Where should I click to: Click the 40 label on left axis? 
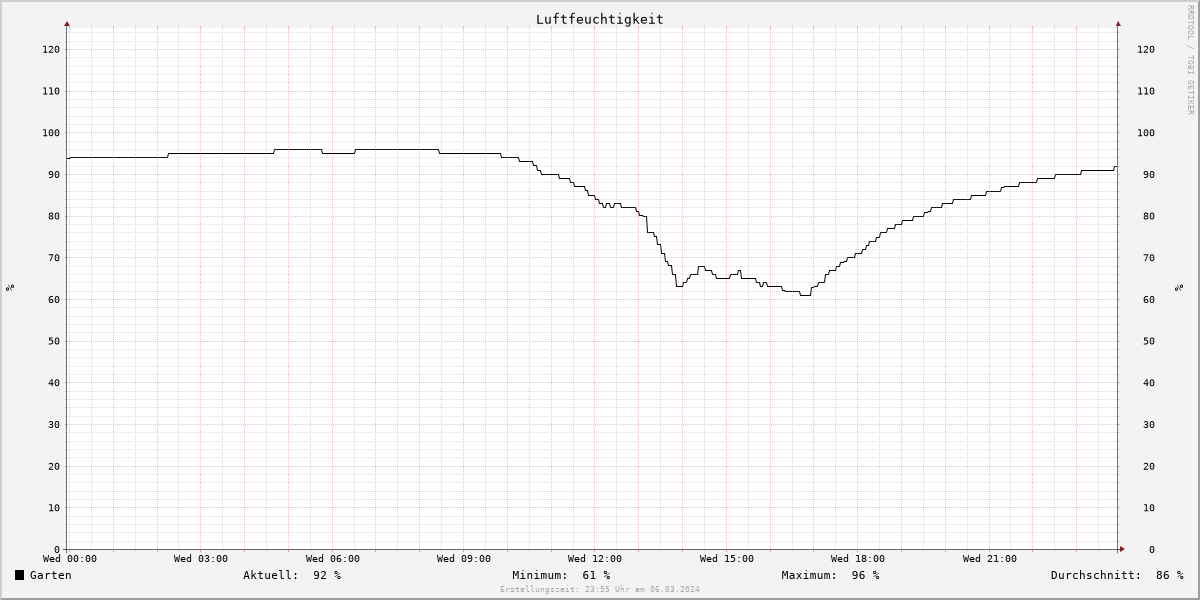(x=54, y=383)
